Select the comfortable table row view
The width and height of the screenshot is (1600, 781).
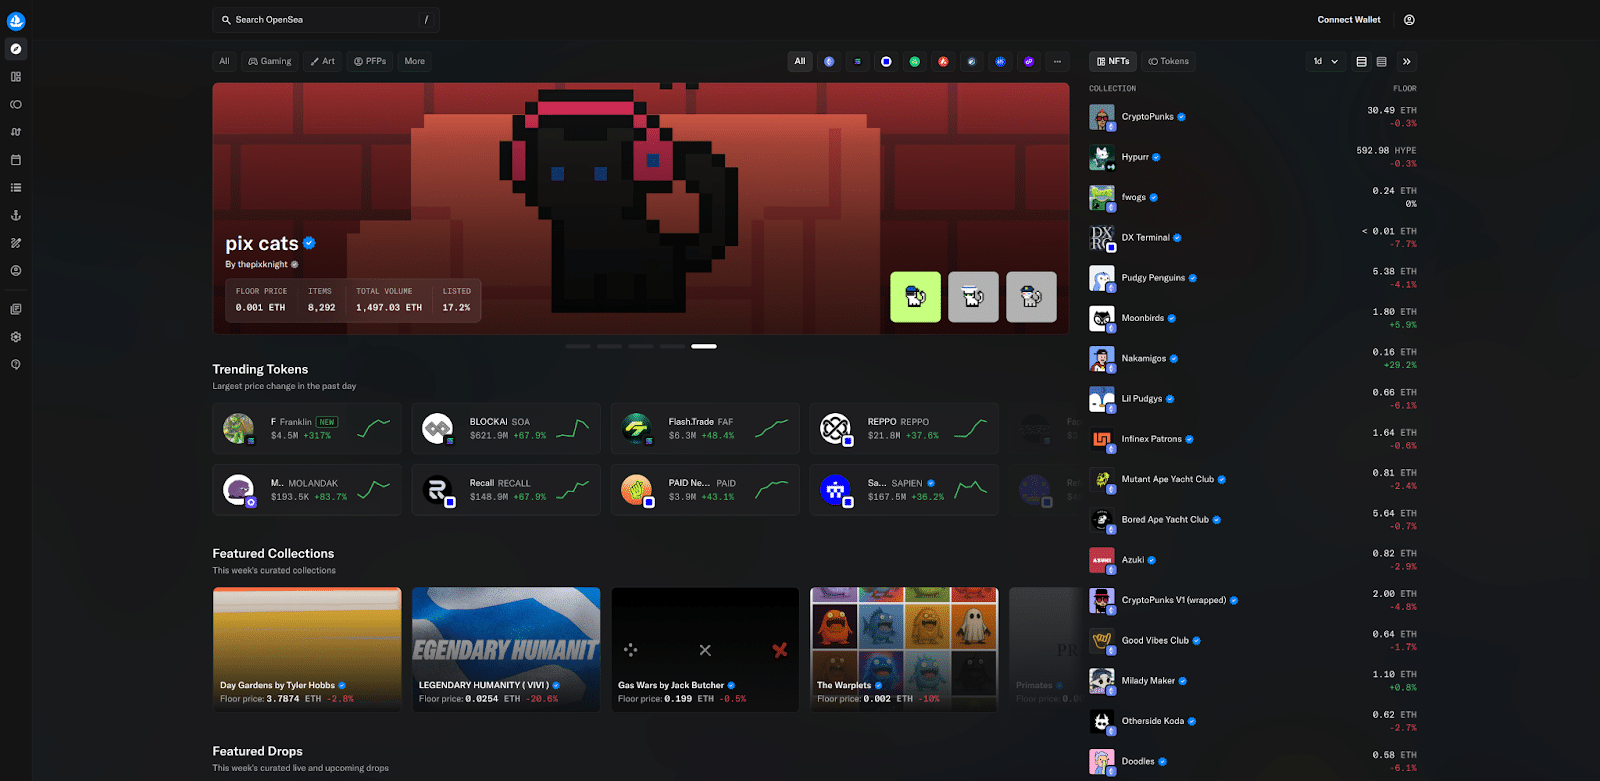[1361, 62]
